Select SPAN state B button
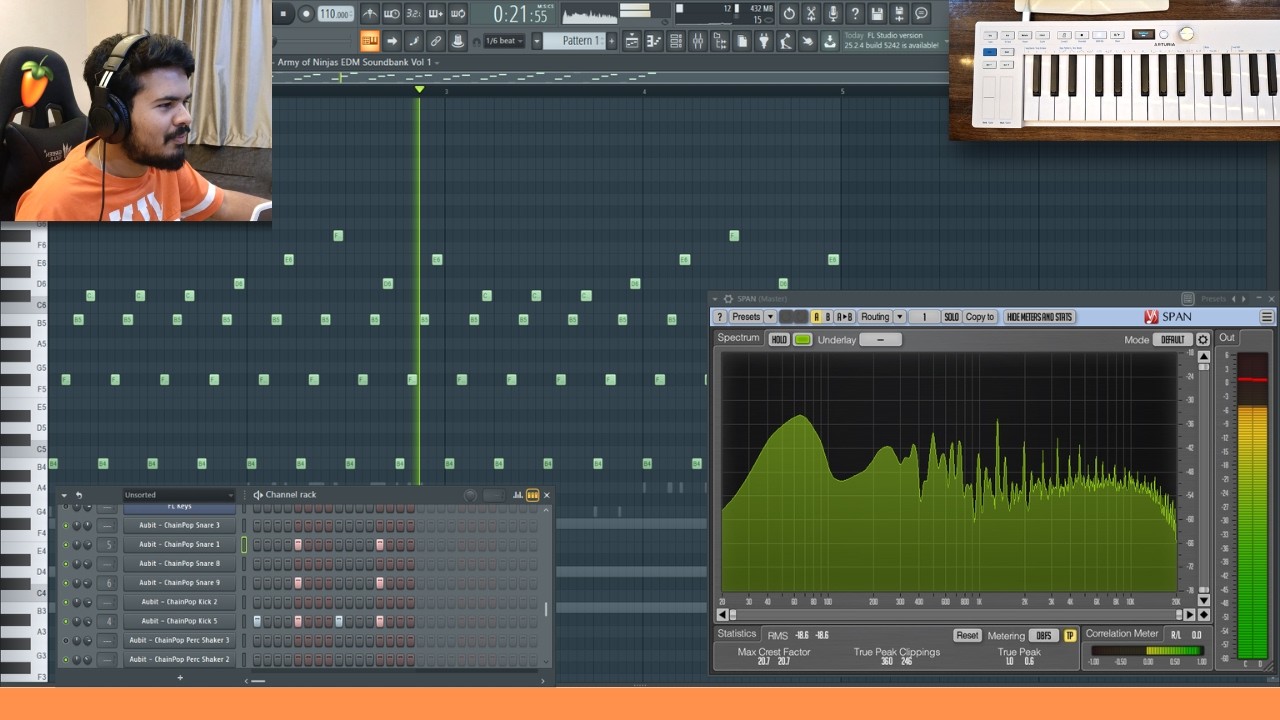This screenshot has width=1280, height=720. point(828,317)
